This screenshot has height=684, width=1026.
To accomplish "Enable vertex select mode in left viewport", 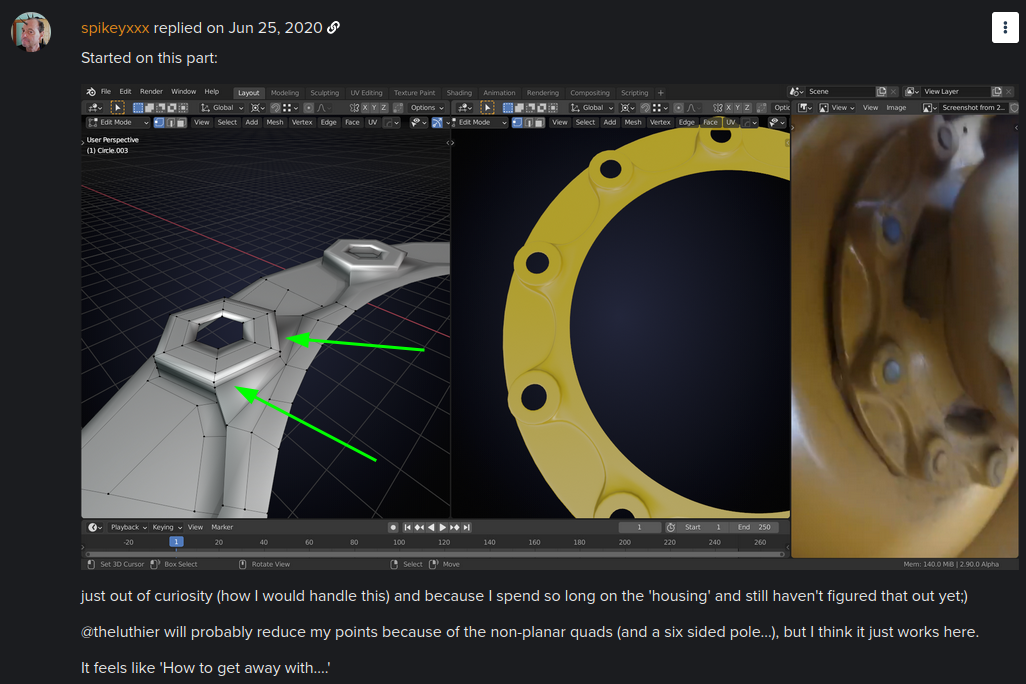I will click(157, 123).
